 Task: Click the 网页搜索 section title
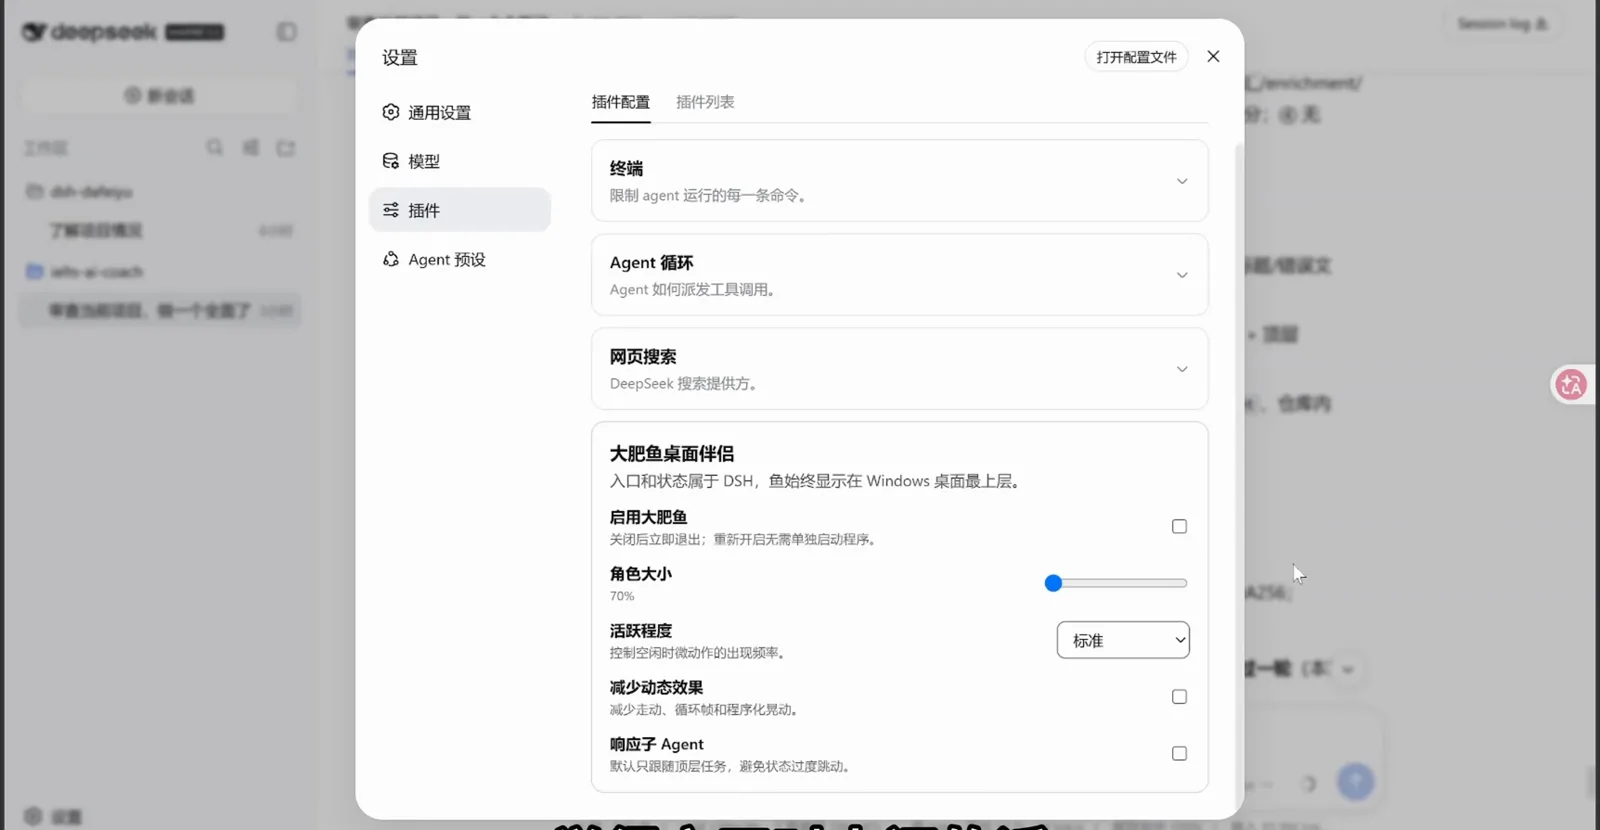(x=643, y=356)
